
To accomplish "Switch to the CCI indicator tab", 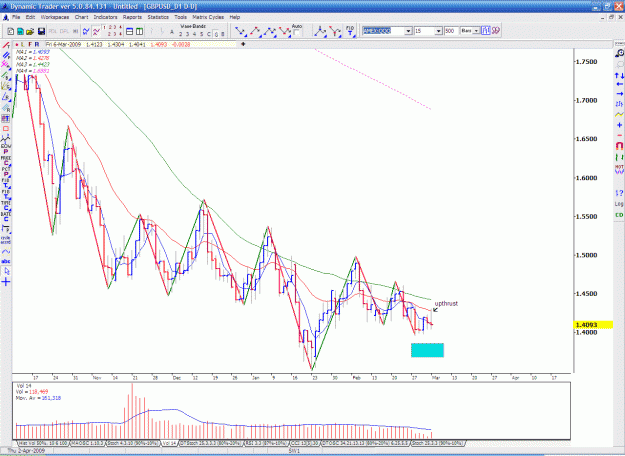I will click(x=305, y=443).
